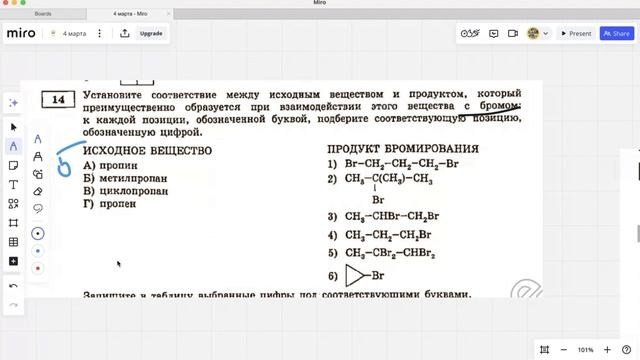
Task: Start Present mode
Action: pyautogui.click(x=576, y=33)
